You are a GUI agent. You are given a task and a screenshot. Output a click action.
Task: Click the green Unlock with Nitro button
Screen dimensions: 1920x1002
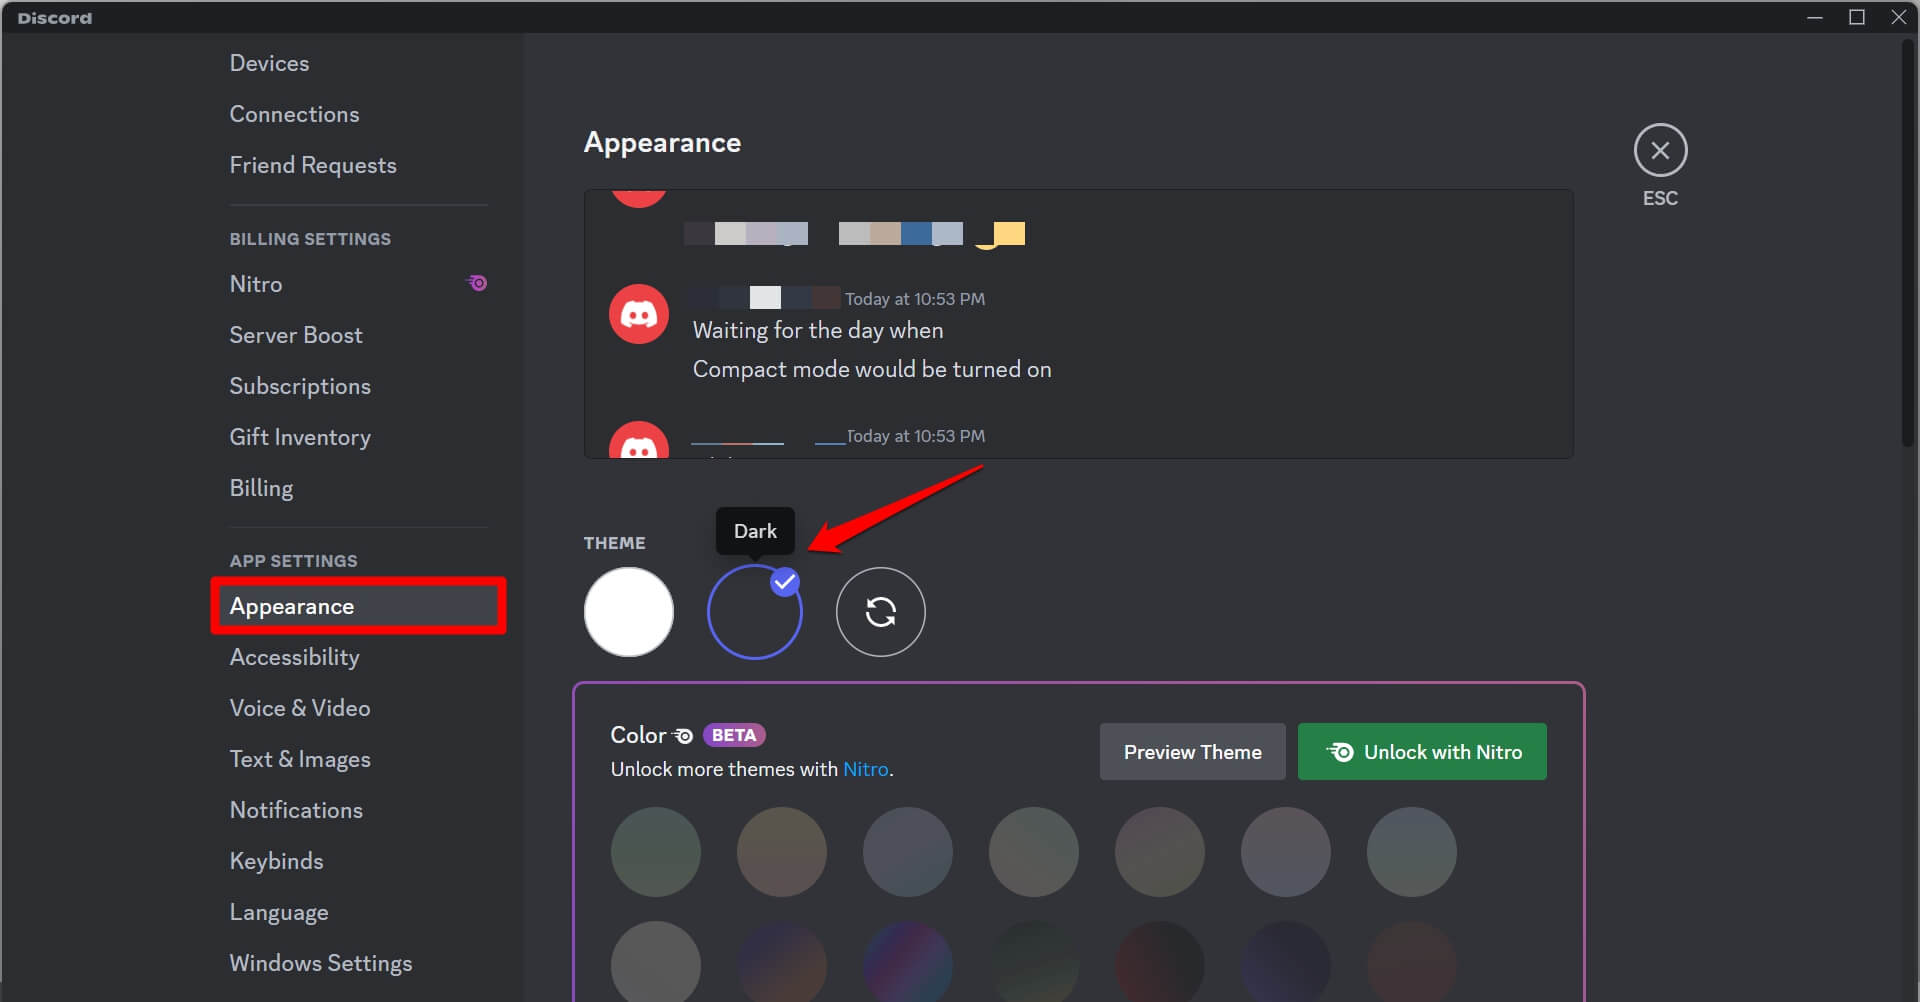click(x=1421, y=752)
